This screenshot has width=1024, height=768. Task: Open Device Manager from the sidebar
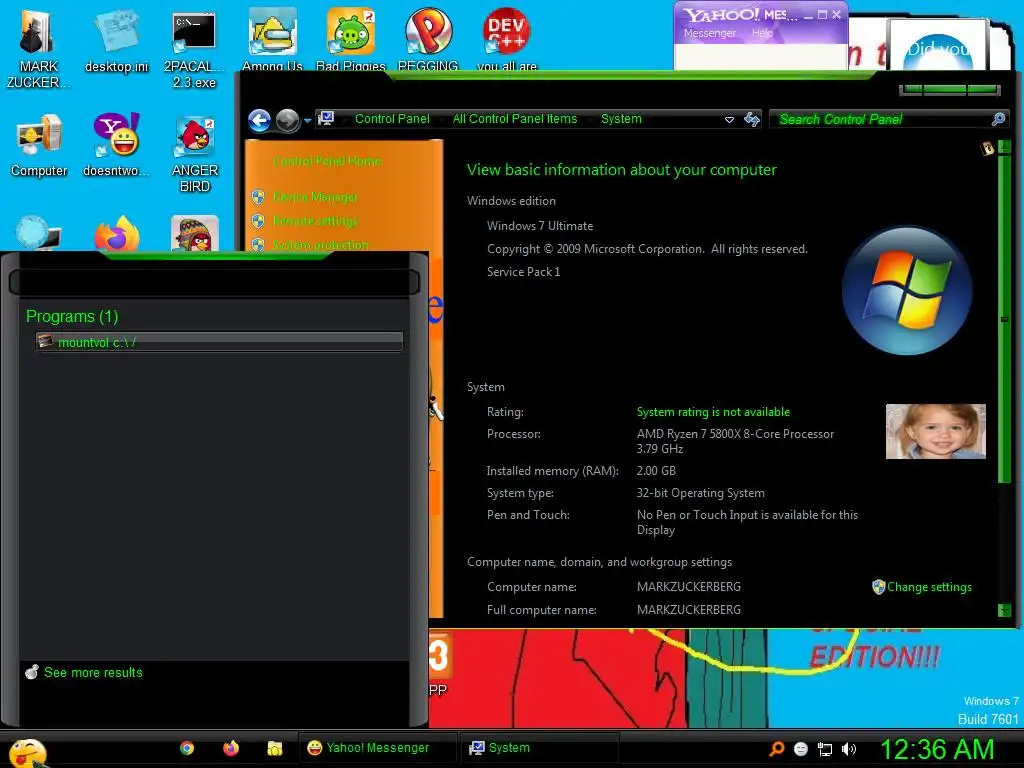pyautogui.click(x=315, y=197)
